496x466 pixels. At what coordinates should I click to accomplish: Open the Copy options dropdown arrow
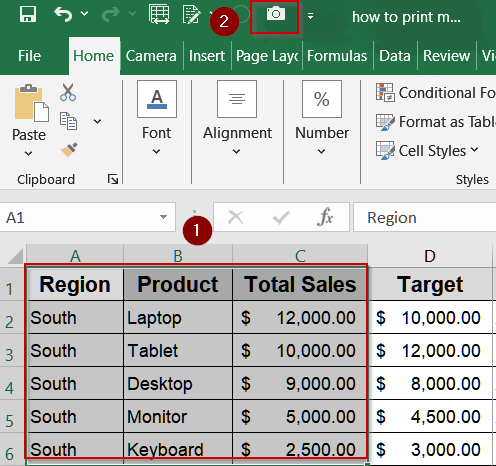click(x=97, y=121)
